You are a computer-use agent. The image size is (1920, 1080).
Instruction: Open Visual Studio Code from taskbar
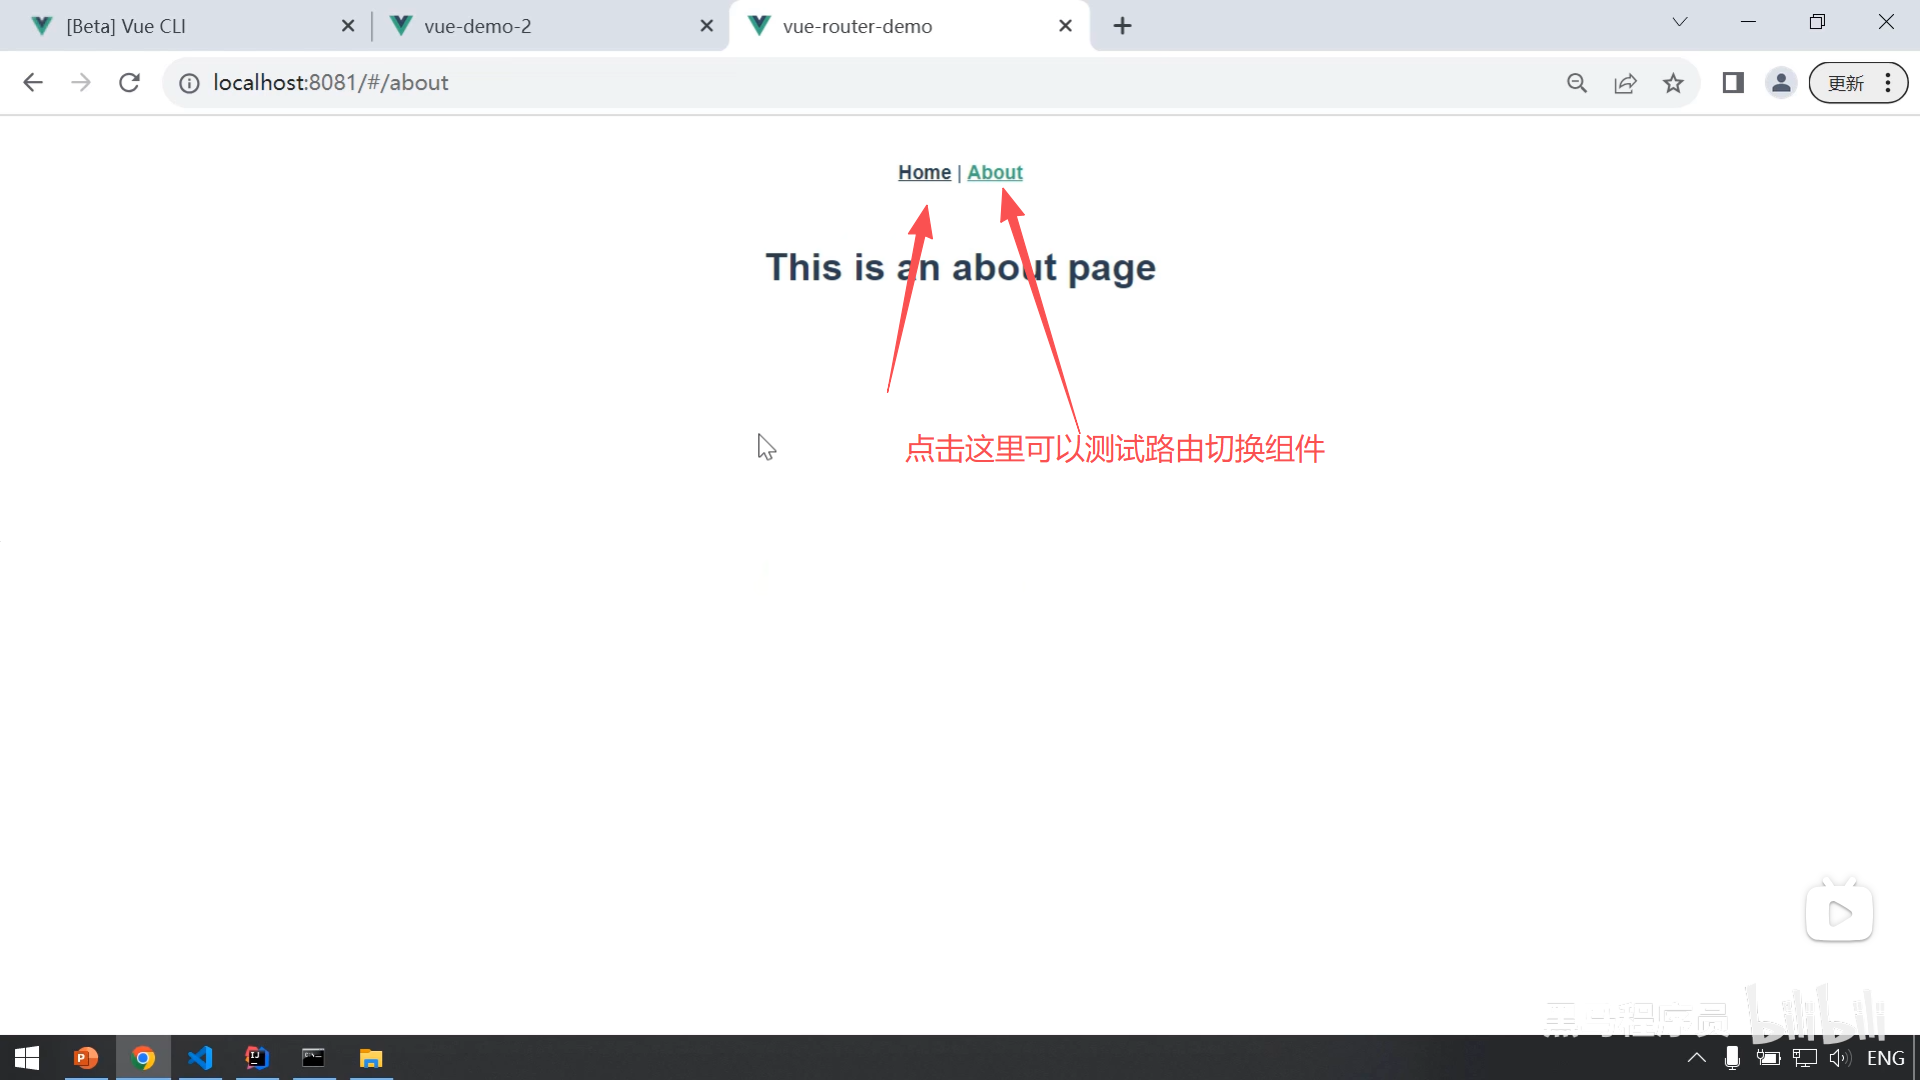200,1058
